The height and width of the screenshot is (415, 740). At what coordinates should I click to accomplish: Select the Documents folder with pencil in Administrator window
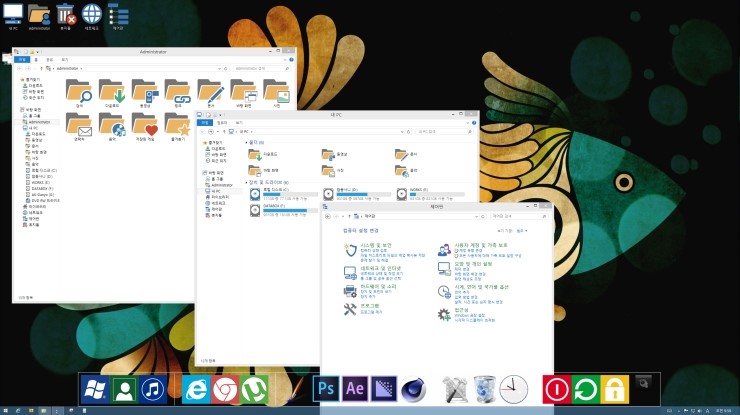coord(210,93)
